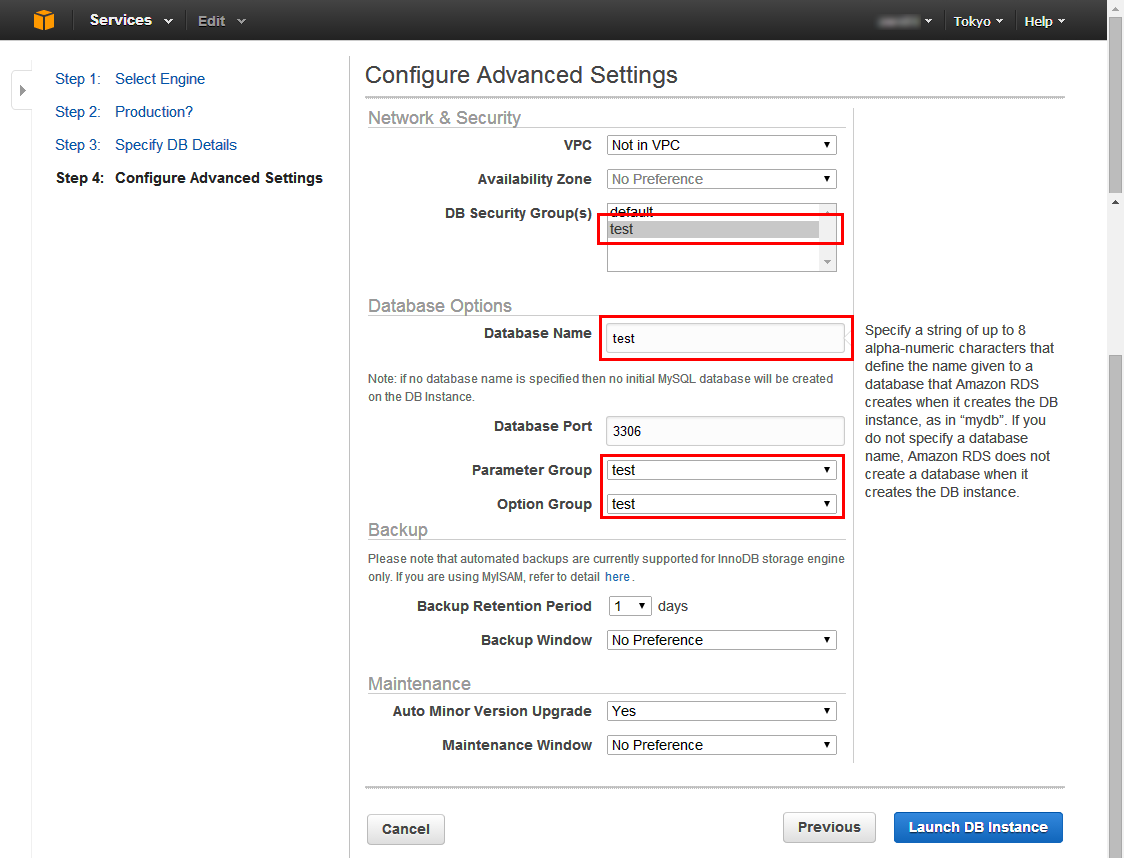The width and height of the screenshot is (1124, 858).
Task: Open the Edit menu
Action: 221,21
